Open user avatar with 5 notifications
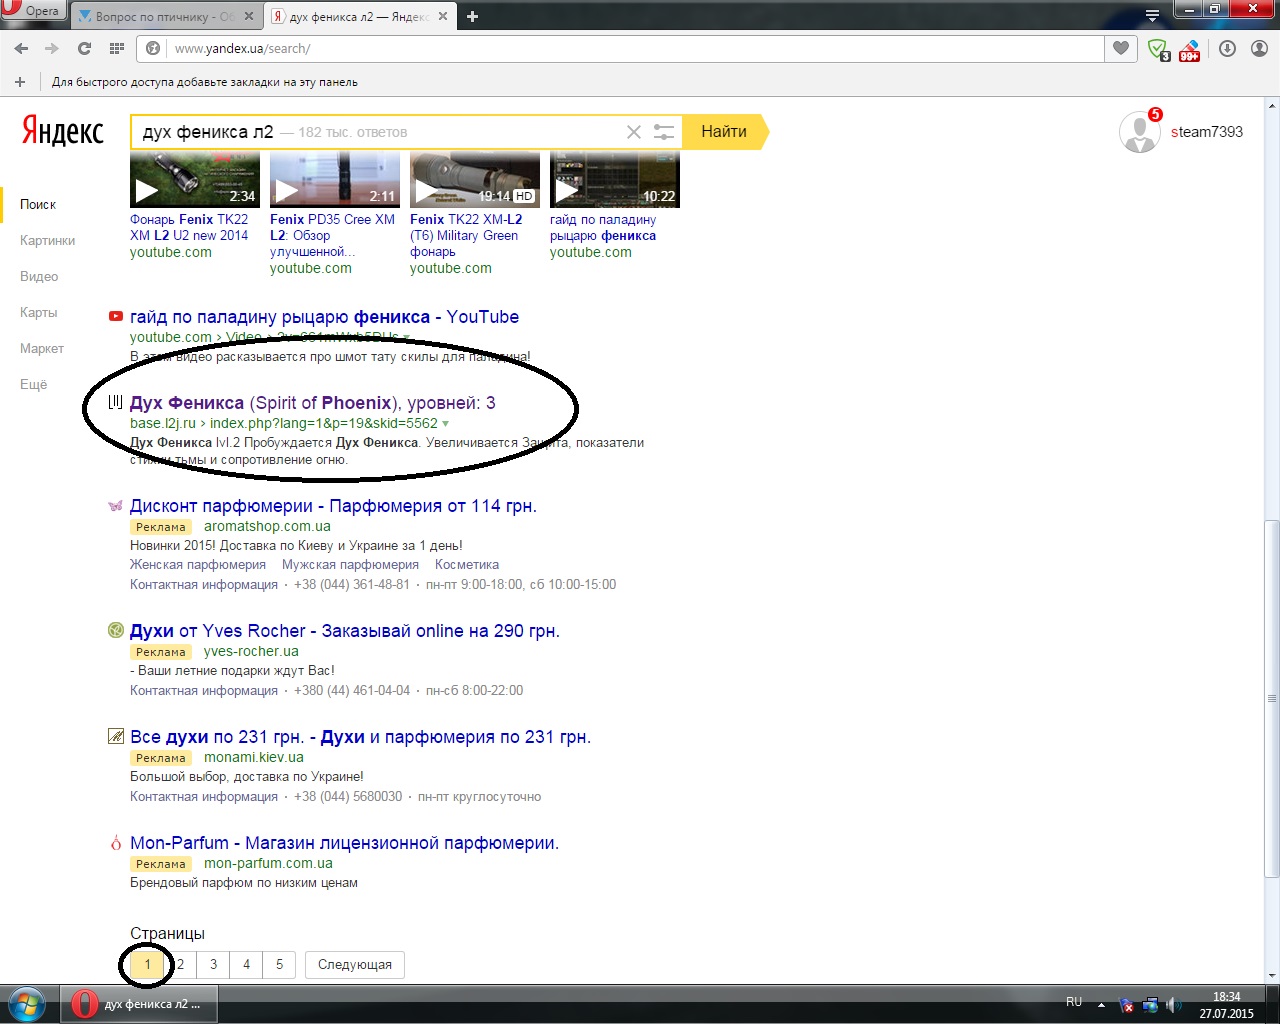The height and width of the screenshot is (1024, 1280). click(x=1139, y=132)
